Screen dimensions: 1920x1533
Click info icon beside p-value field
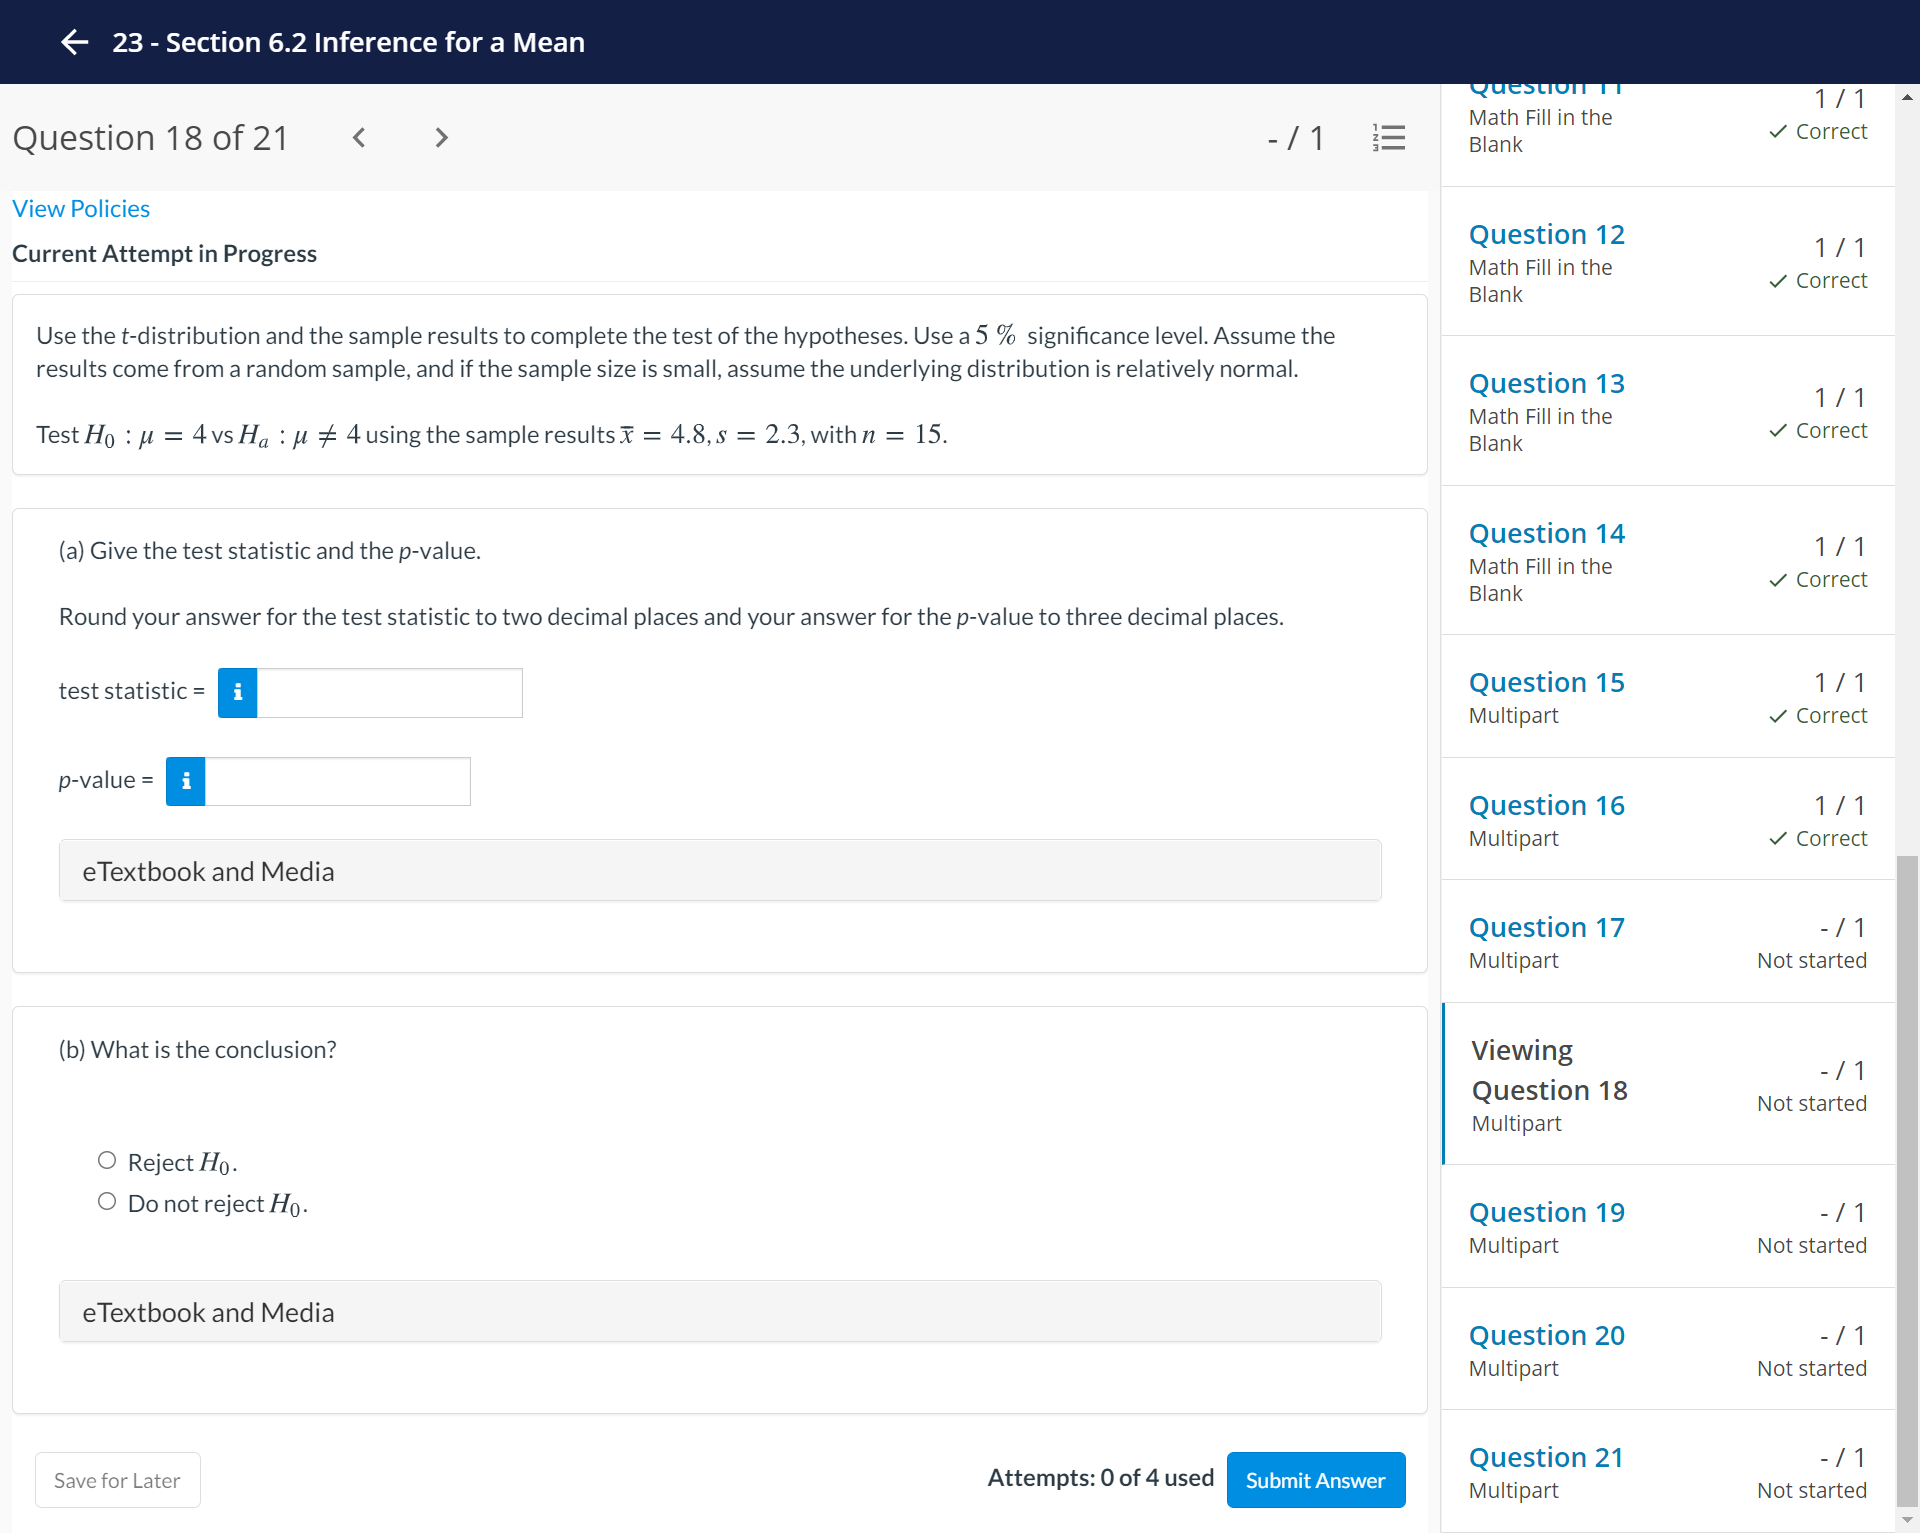[x=185, y=781]
